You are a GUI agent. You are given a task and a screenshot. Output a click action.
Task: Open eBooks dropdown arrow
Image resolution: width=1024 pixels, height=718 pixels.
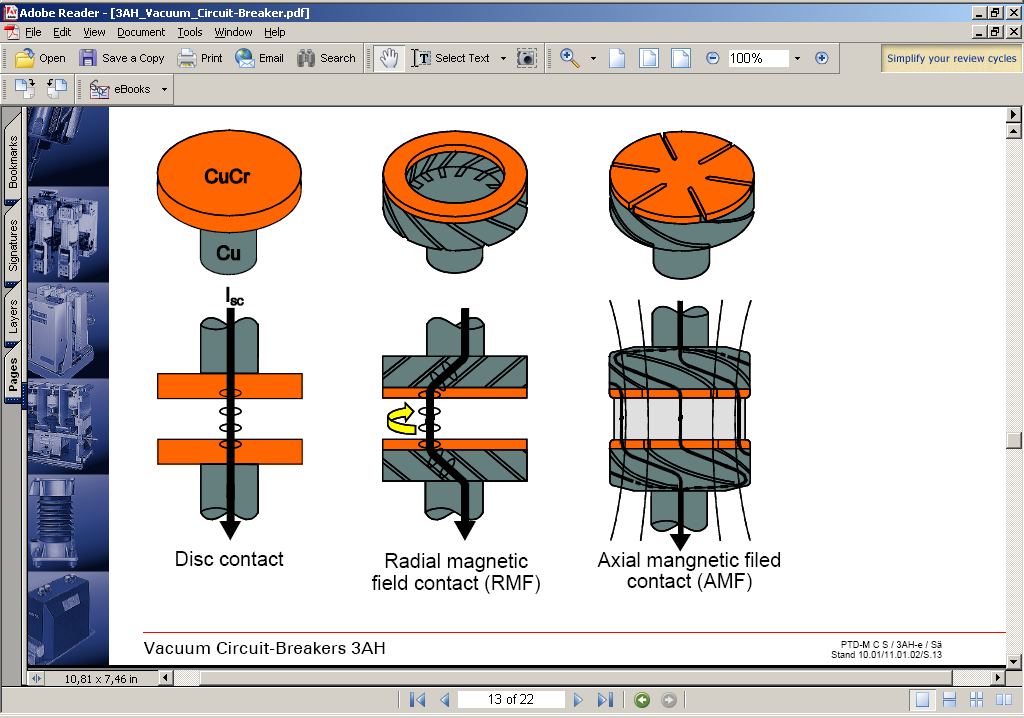click(x=164, y=90)
